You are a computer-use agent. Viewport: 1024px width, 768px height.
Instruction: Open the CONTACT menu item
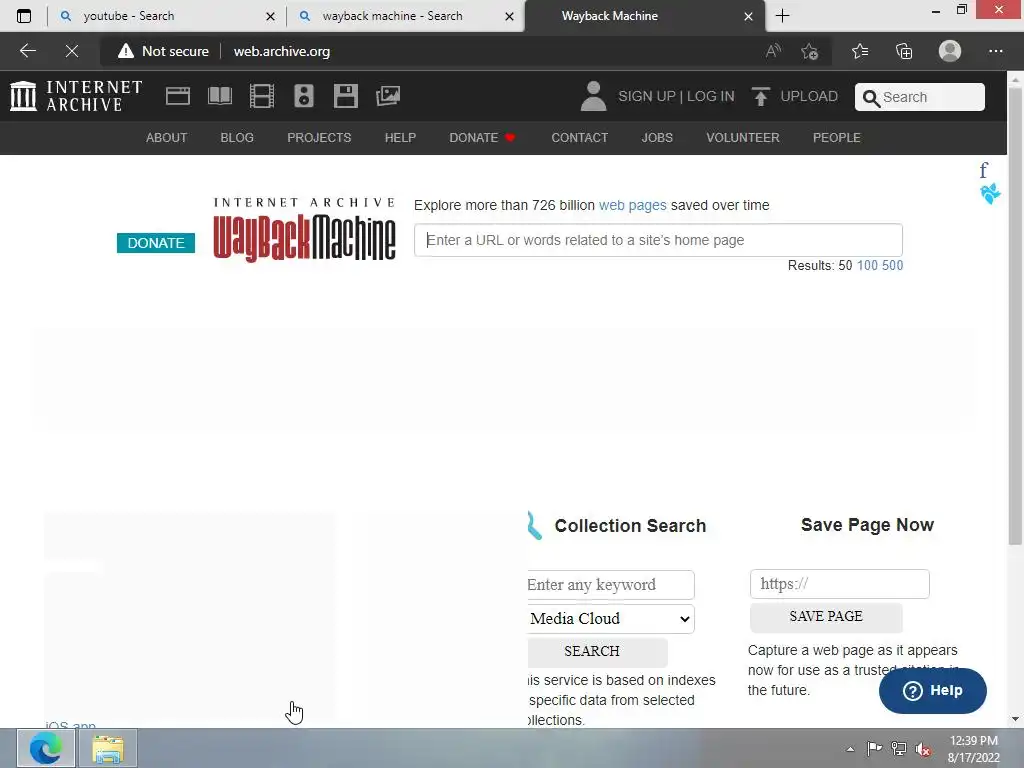[579, 138]
